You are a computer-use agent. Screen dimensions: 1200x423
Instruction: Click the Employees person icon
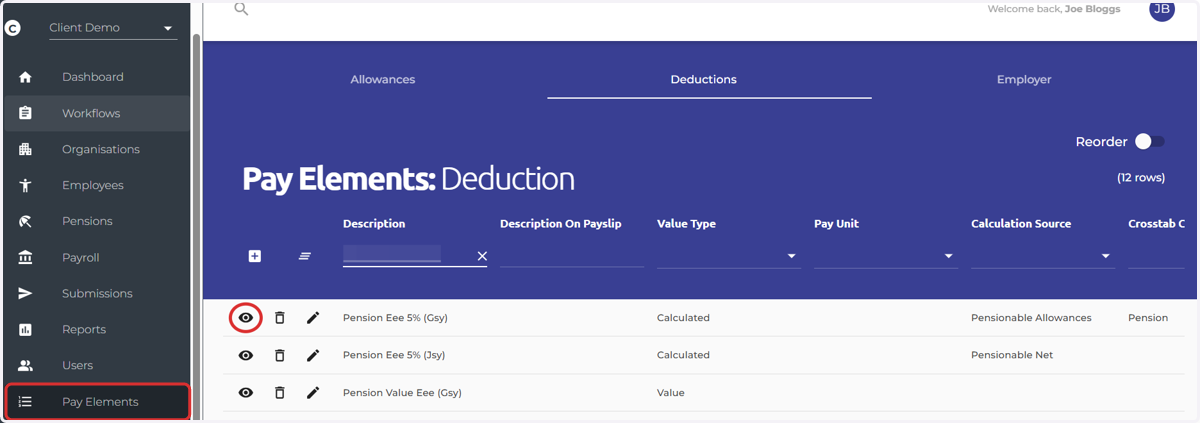pyautogui.click(x=25, y=185)
